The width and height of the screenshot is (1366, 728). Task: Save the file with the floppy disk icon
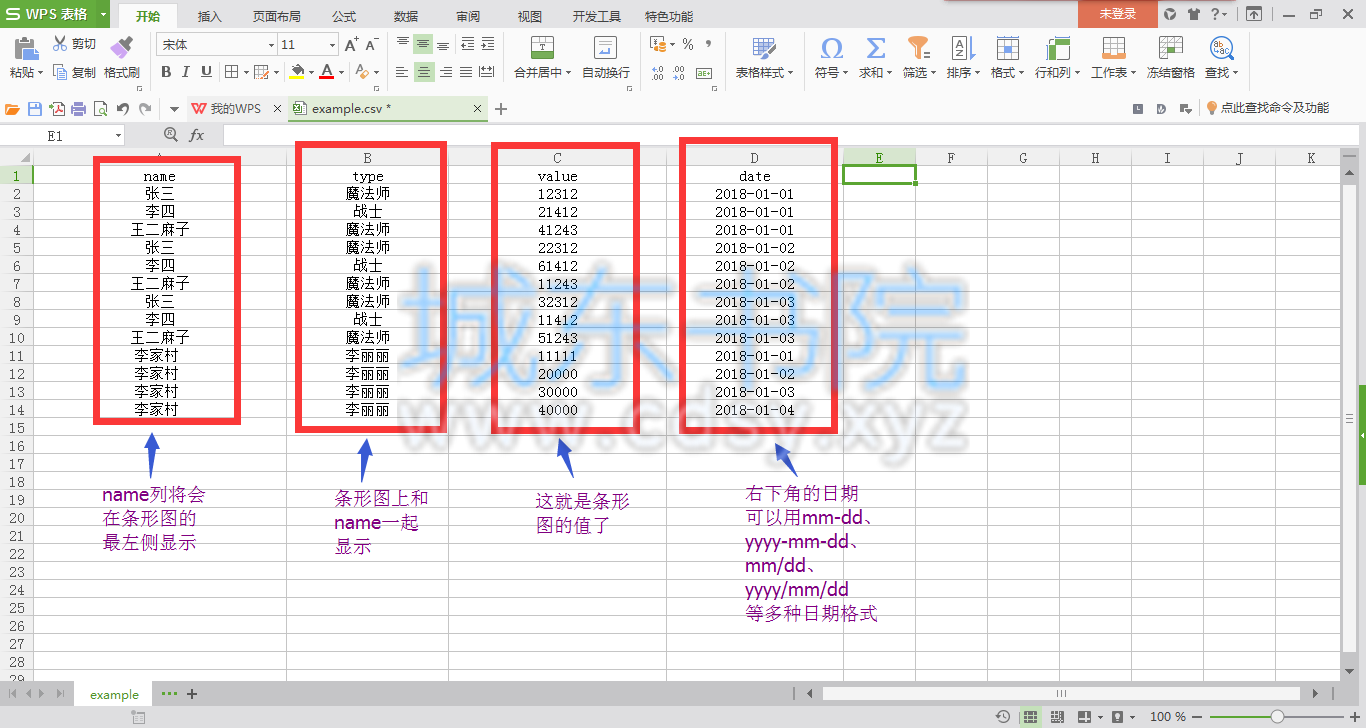[35, 109]
